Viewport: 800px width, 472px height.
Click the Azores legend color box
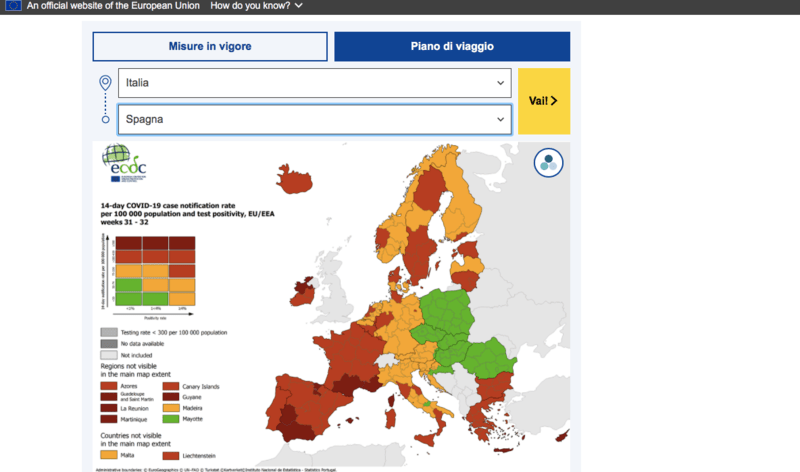point(109,386)
